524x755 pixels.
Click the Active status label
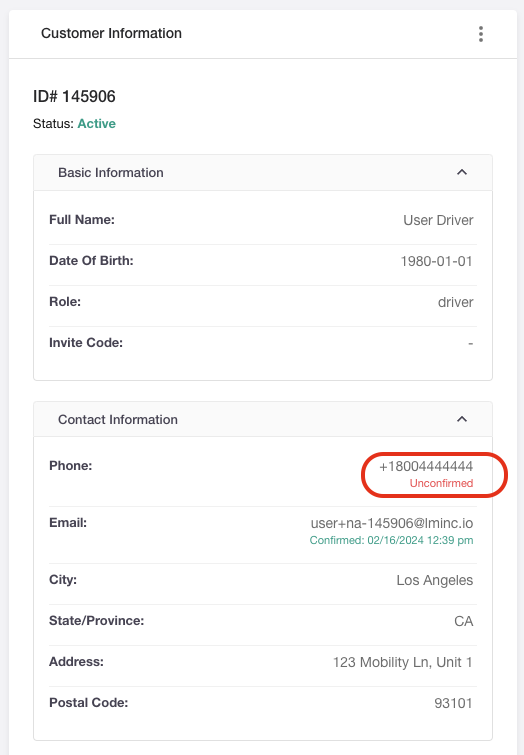(x=97, y=124)
